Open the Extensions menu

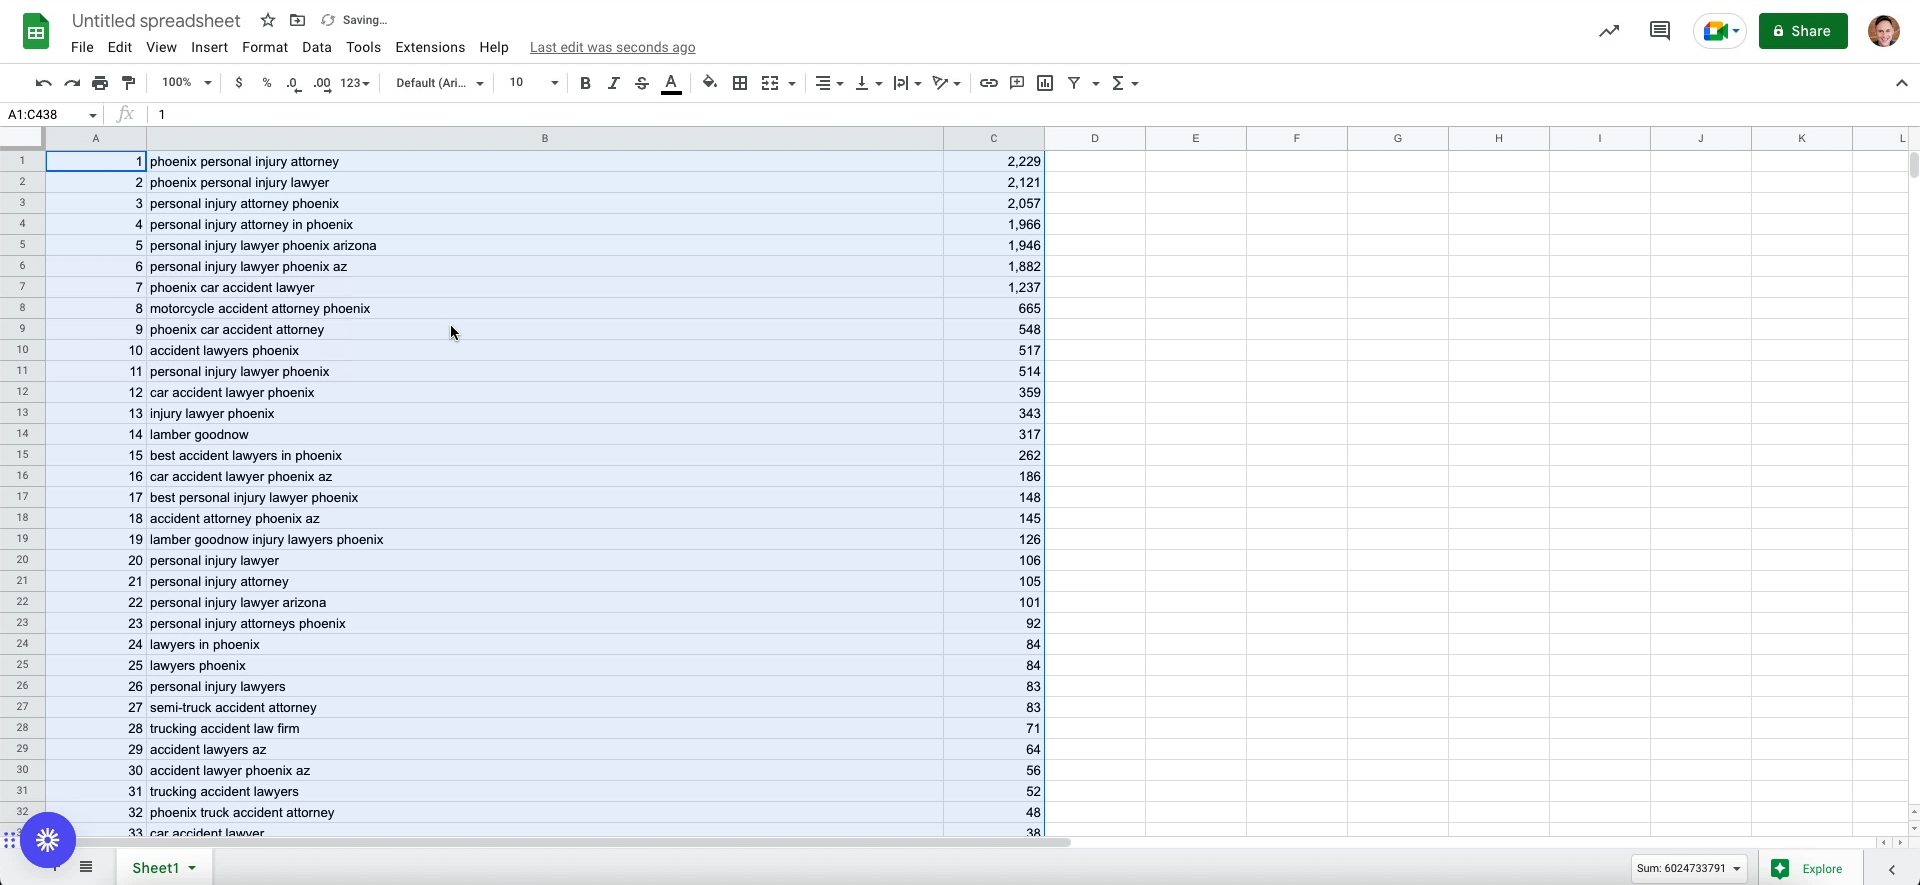(x=430, y=47)
